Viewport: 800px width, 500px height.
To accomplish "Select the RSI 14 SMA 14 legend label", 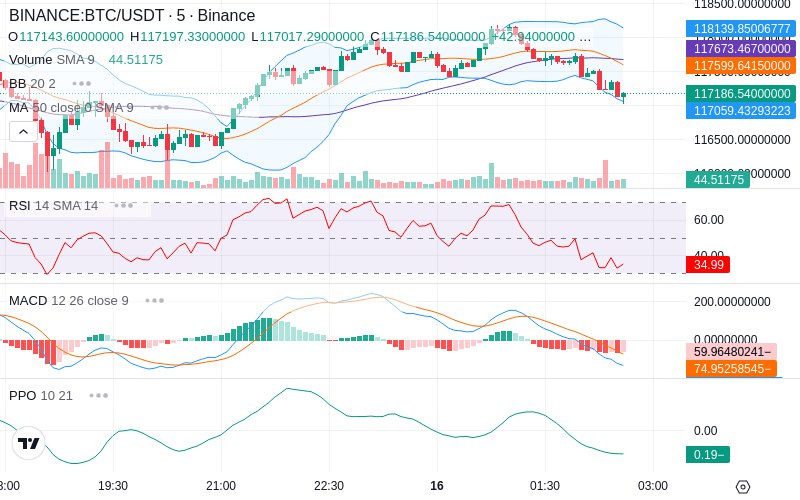I will (54, 206).
